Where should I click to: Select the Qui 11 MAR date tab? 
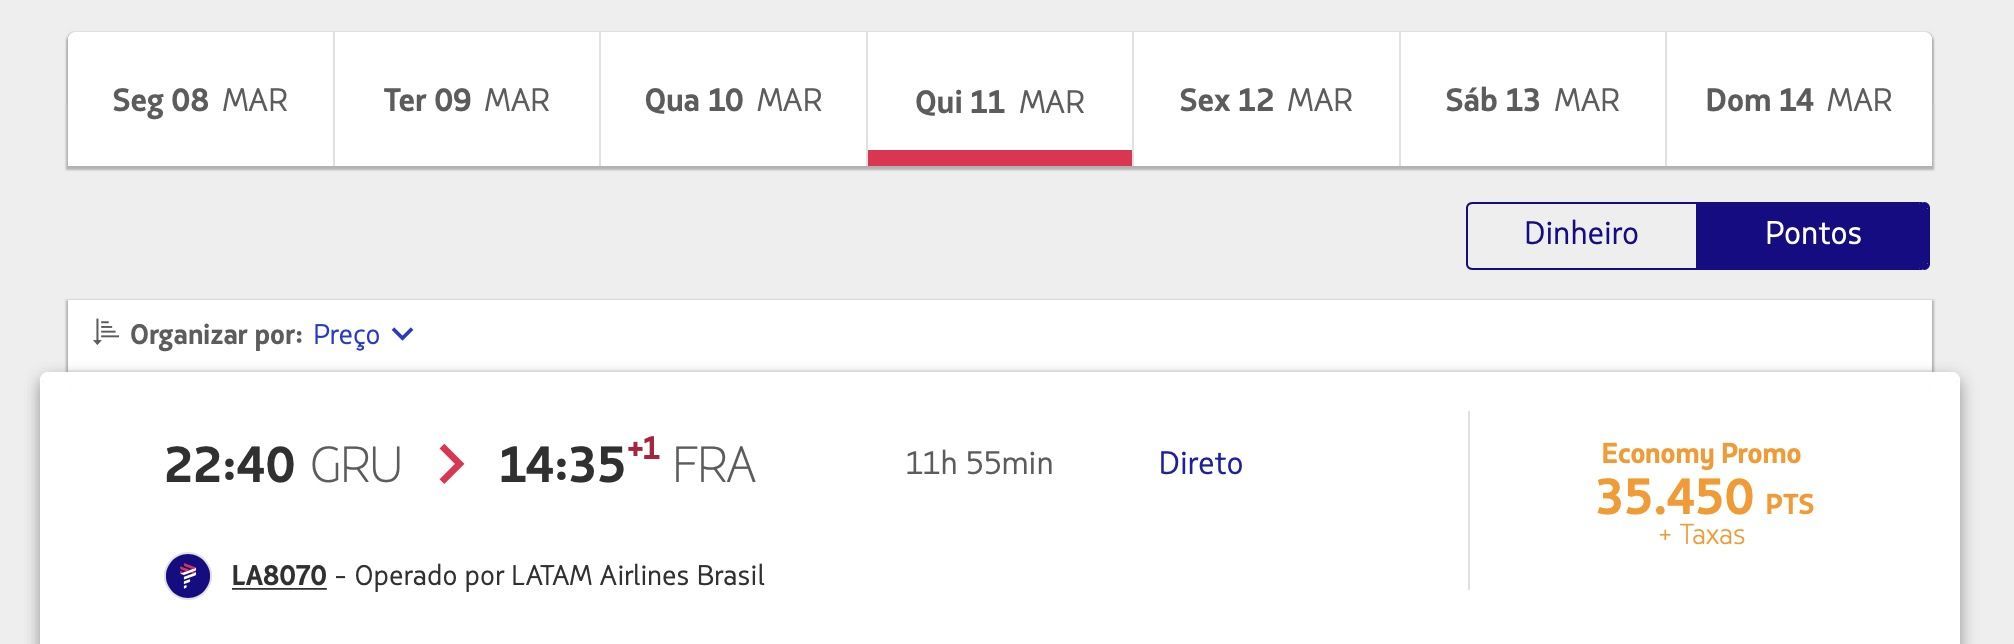pyautogui.click(x=1000, y=99)
